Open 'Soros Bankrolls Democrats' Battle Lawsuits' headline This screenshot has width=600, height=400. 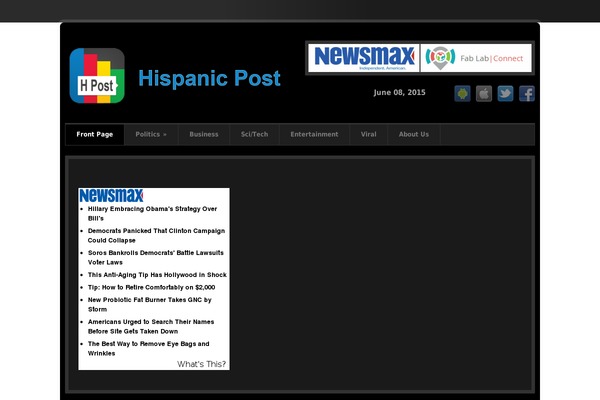click(x=155, y=257)
